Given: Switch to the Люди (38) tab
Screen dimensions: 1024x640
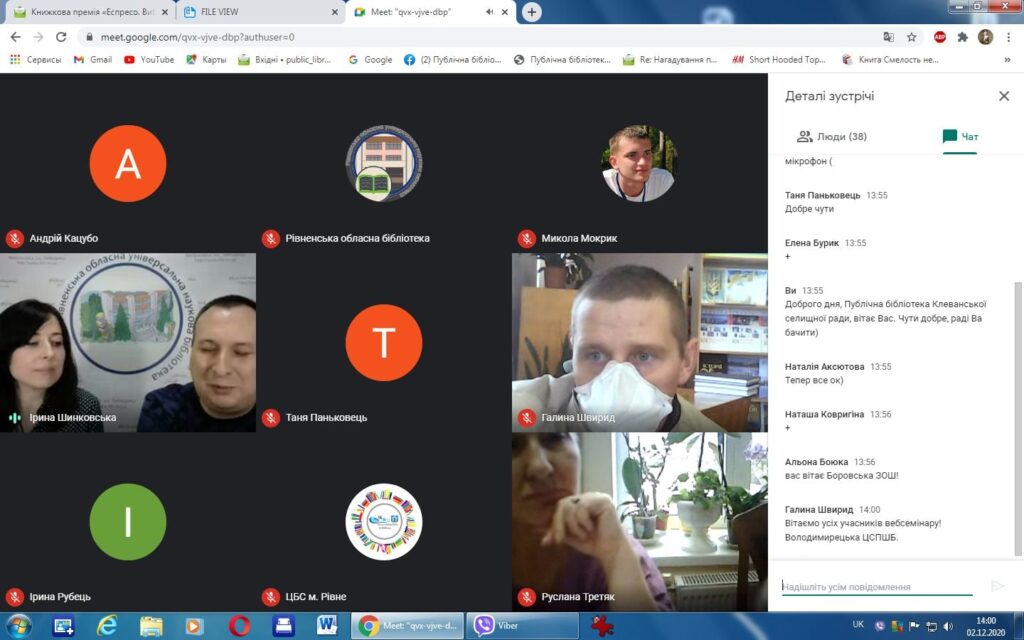Looking at the screenshot, I should tap(831, 136).
